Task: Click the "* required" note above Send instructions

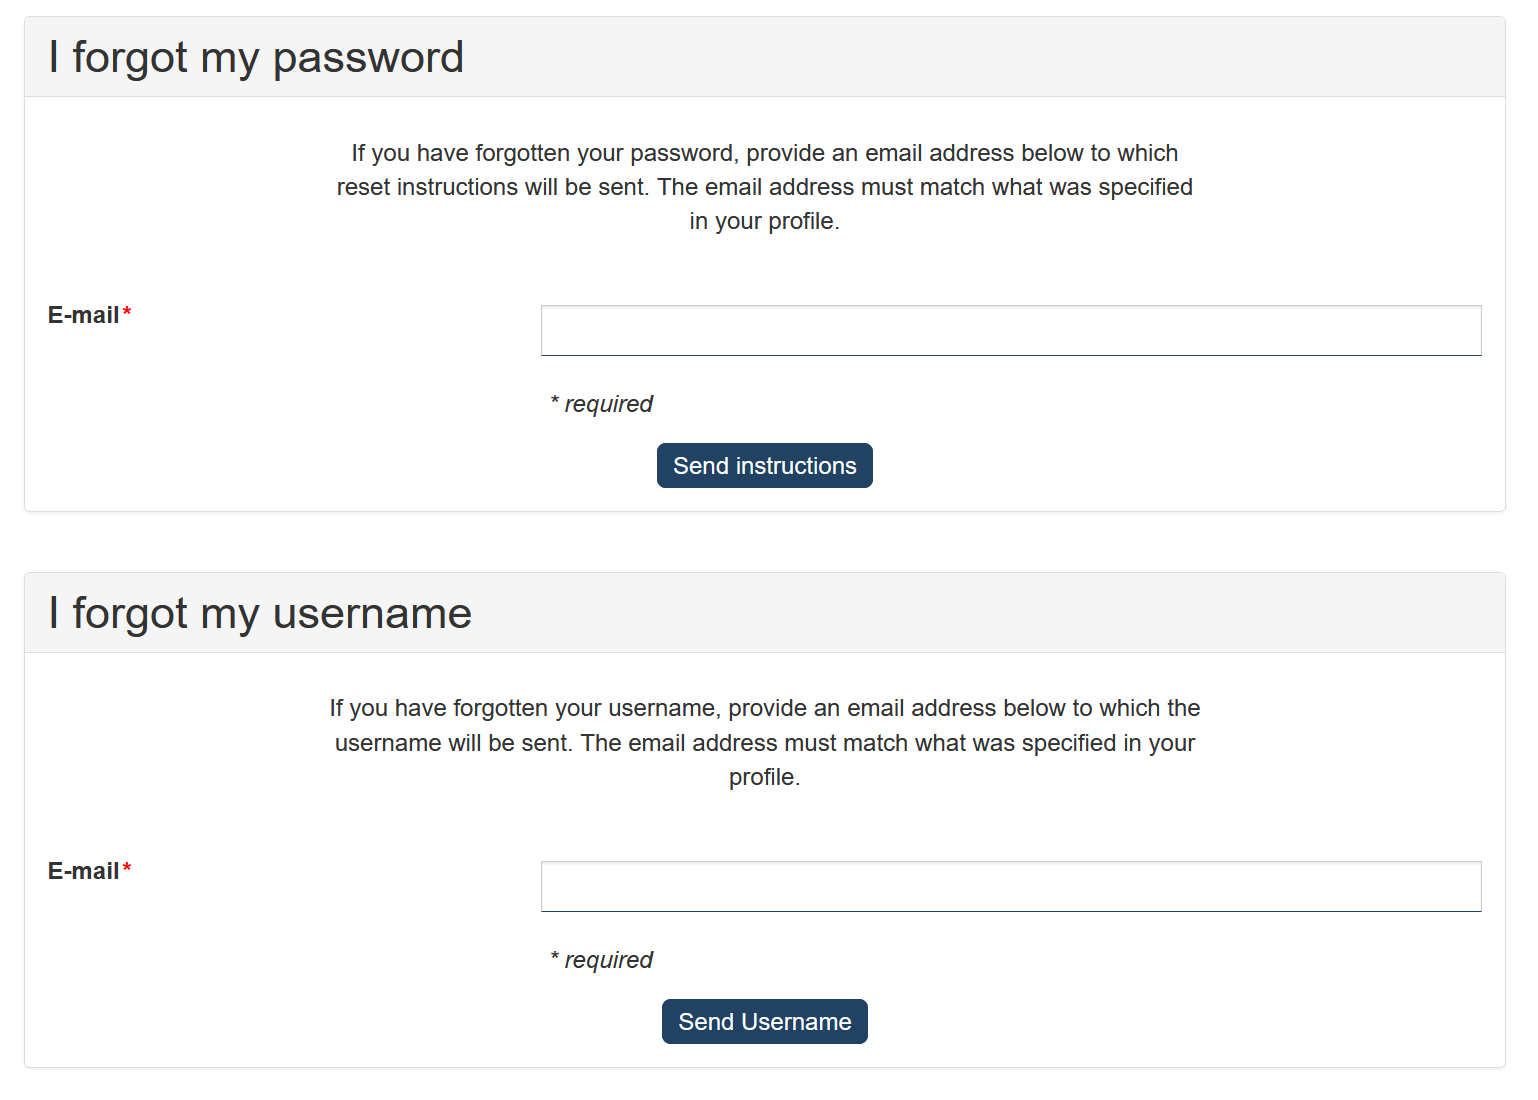Action: (x=602, y=404)
